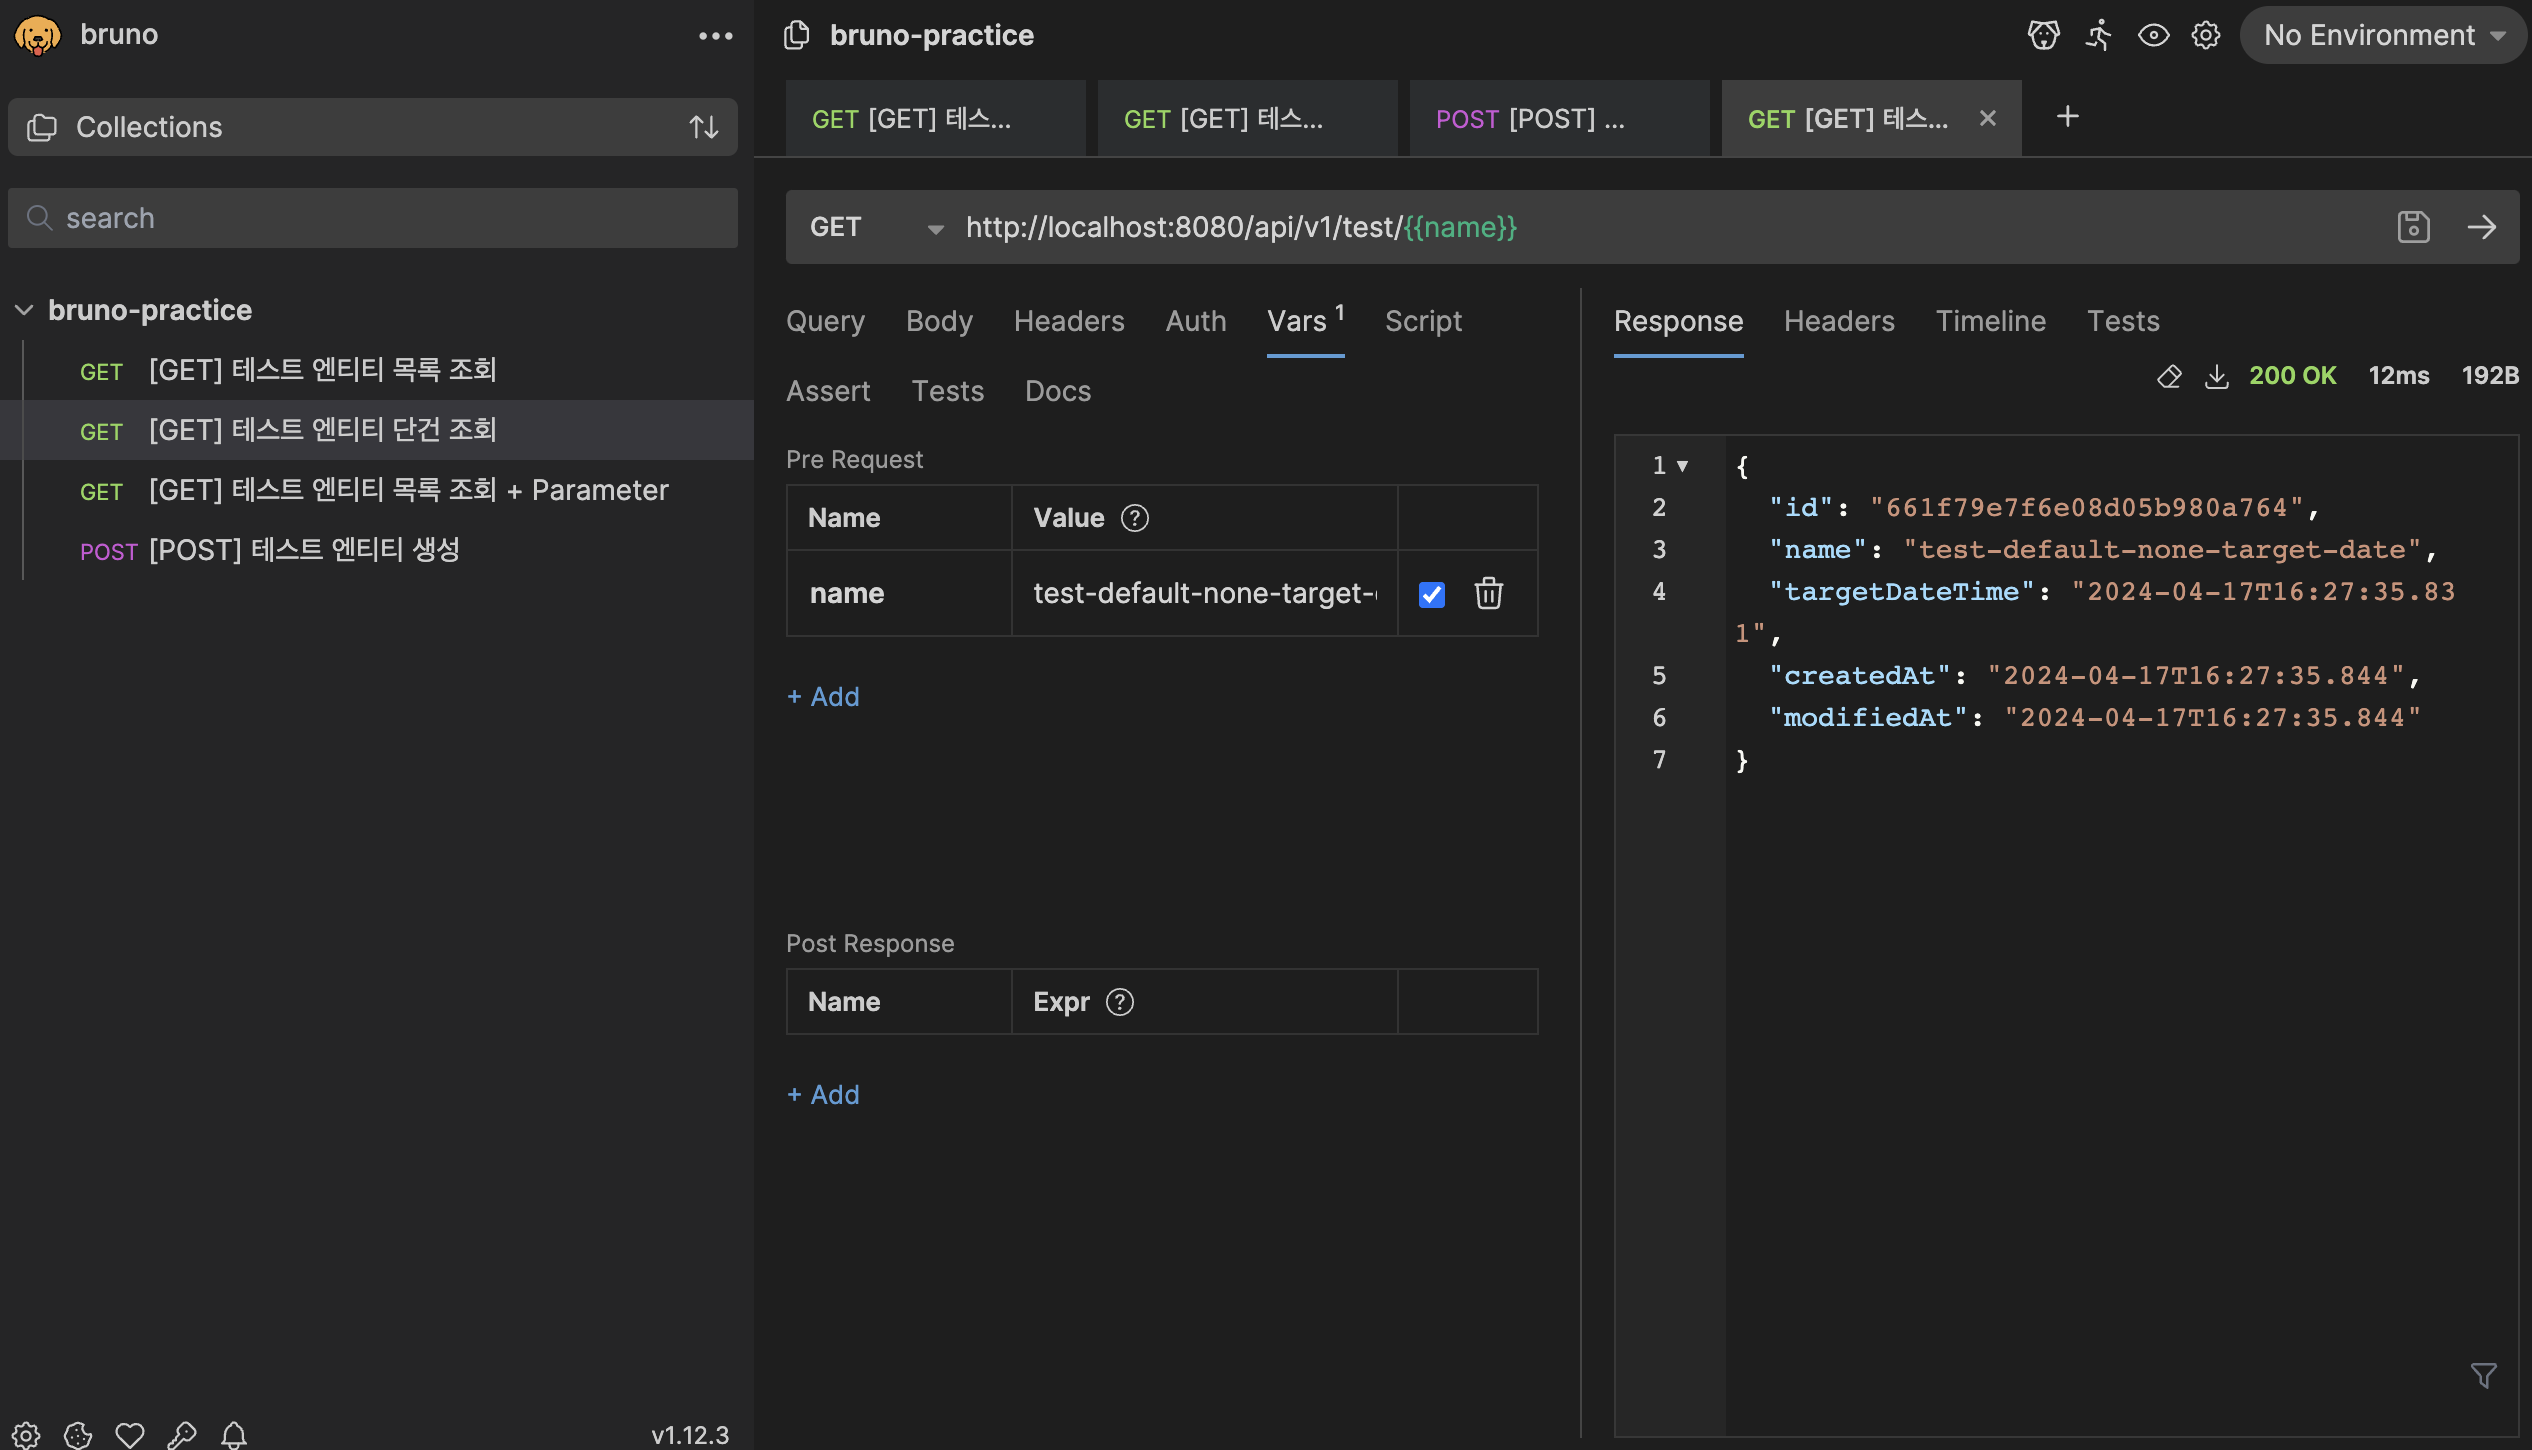Open the variables eye icon
This screenshot has width=2532, height=1450.
pos(2152,35)
